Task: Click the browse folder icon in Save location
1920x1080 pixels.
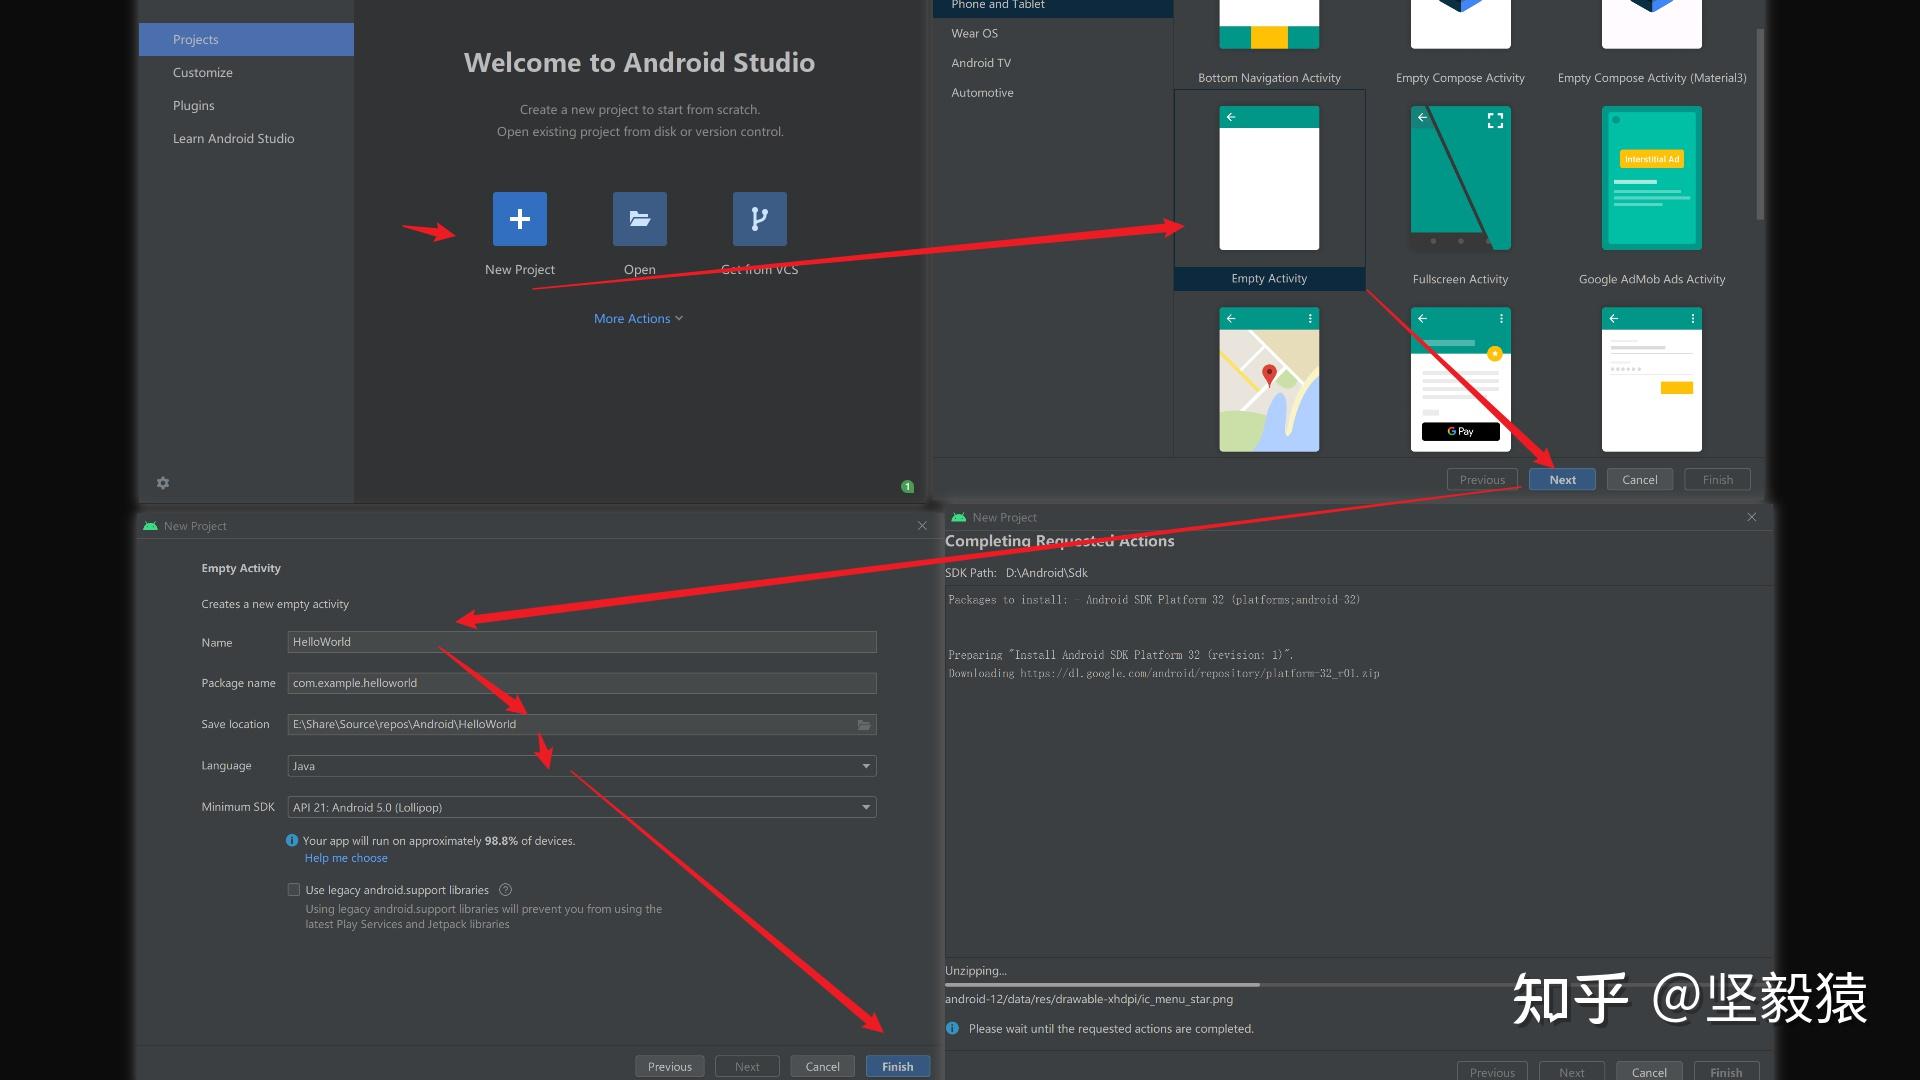Action: click(x=864, y=725)
